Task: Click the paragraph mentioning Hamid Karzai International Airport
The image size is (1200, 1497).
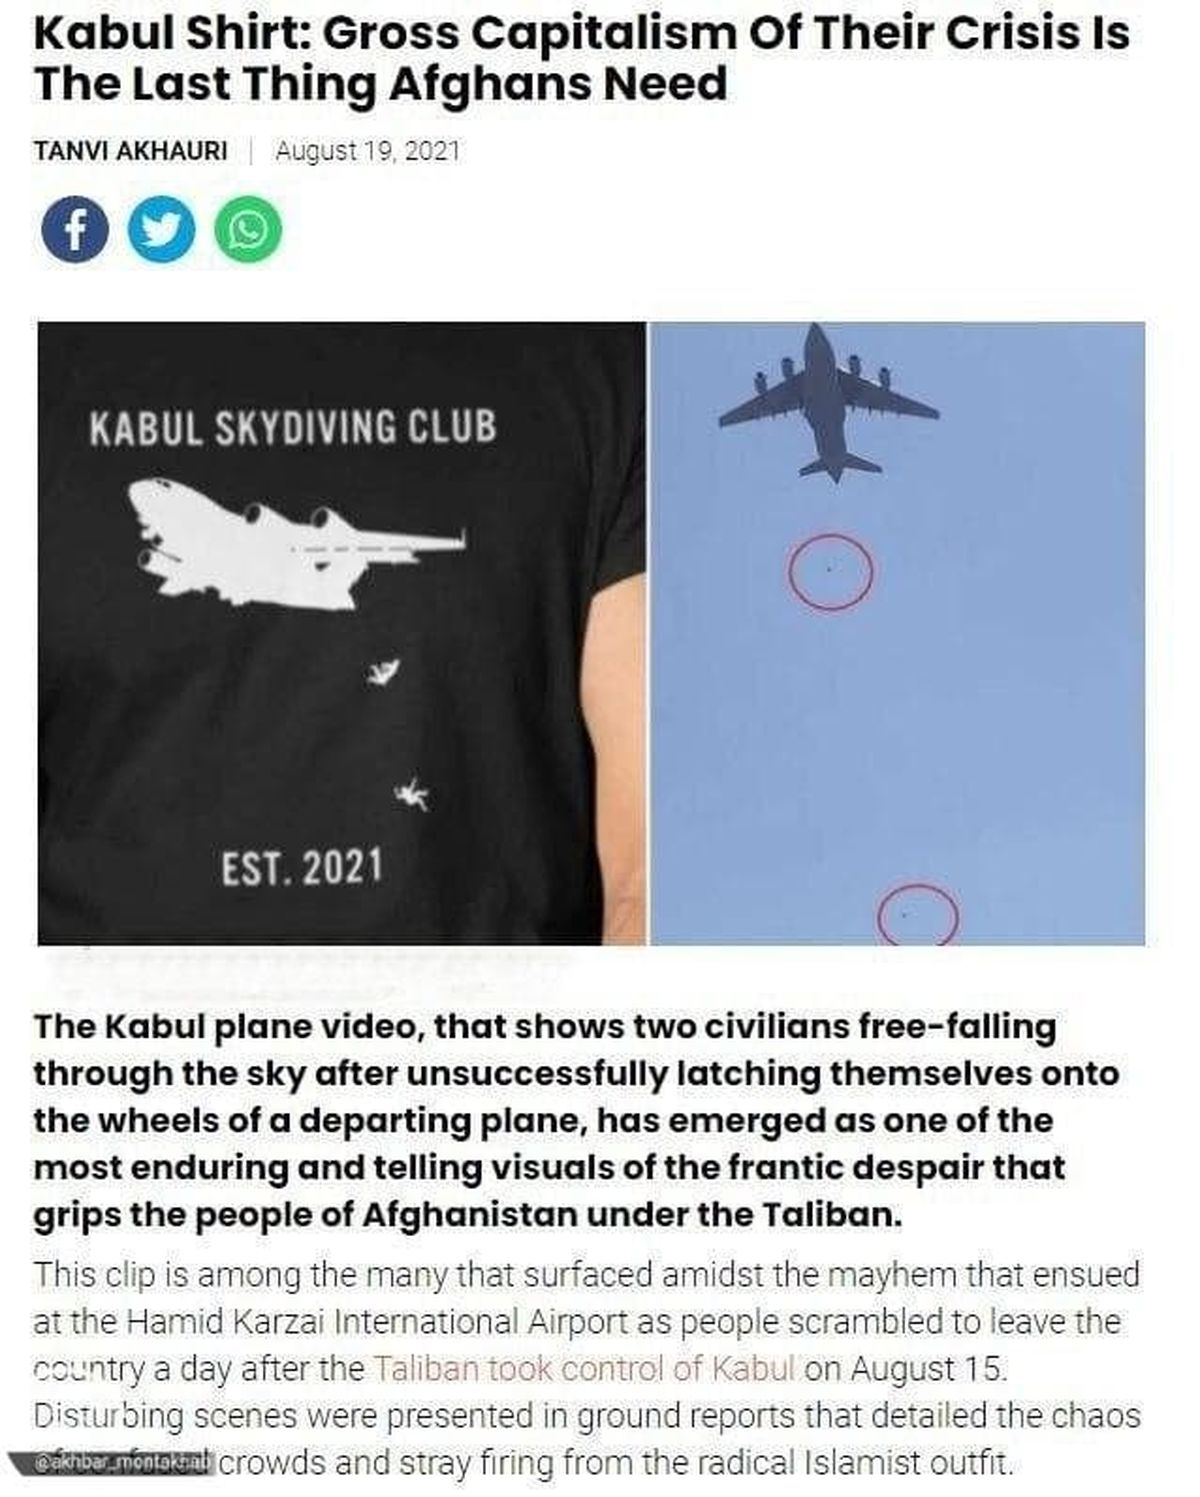Action: 587,1369
